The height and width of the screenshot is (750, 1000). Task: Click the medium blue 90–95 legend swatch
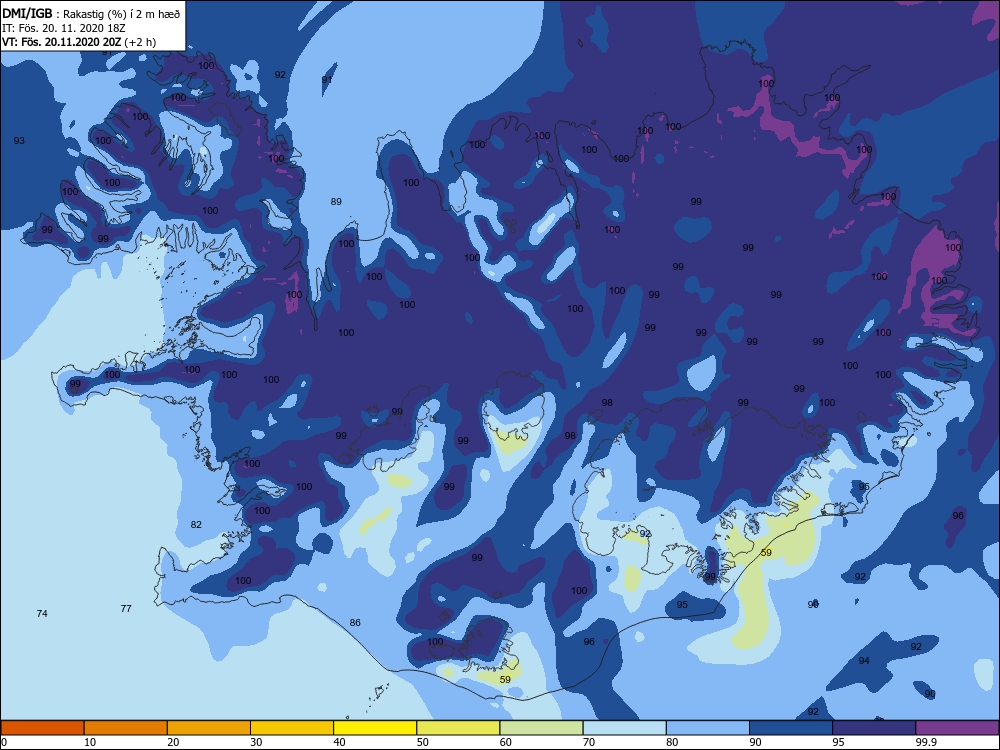[791, 728]
